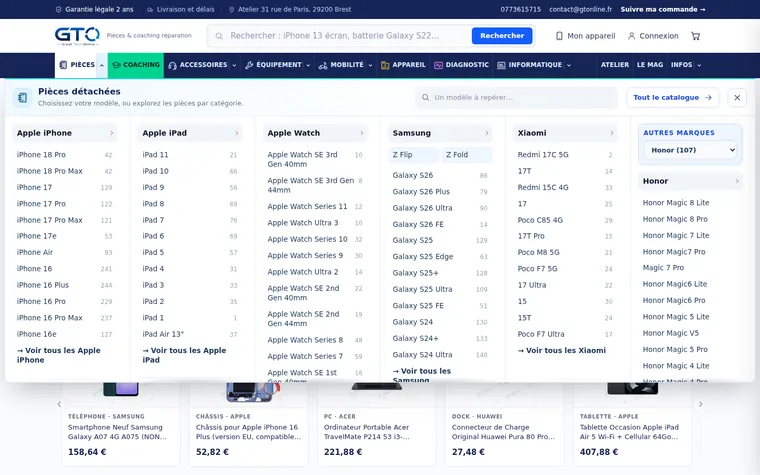
Task: Expand the Équipement dropdown chevron
Action: (308, 65)
